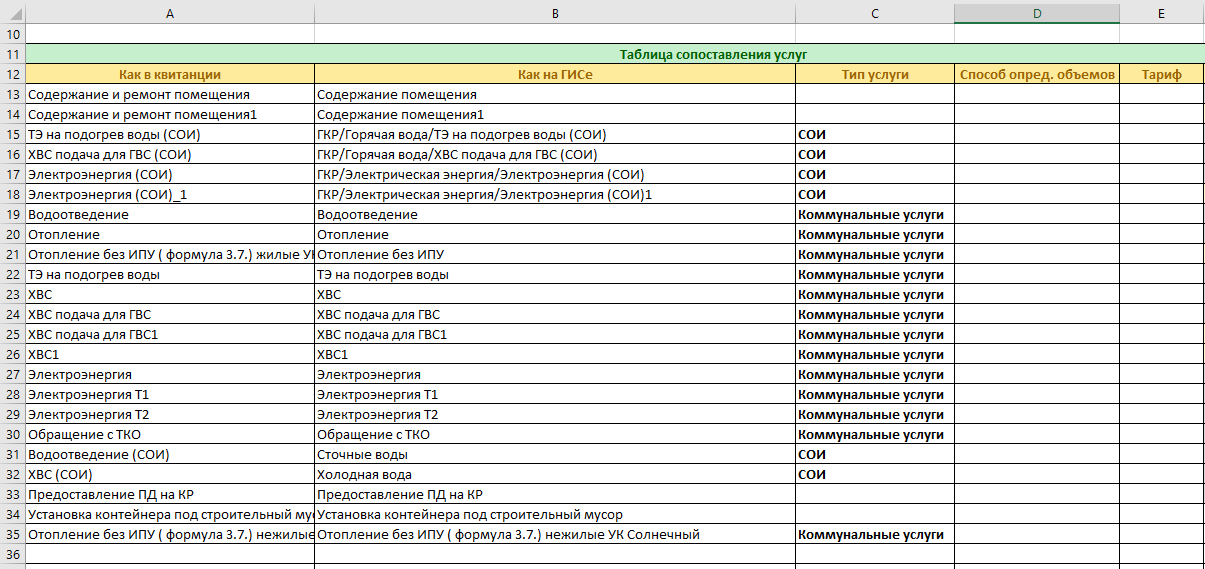Select 'ХВС1' cell in column B

[x=555, y=354]
